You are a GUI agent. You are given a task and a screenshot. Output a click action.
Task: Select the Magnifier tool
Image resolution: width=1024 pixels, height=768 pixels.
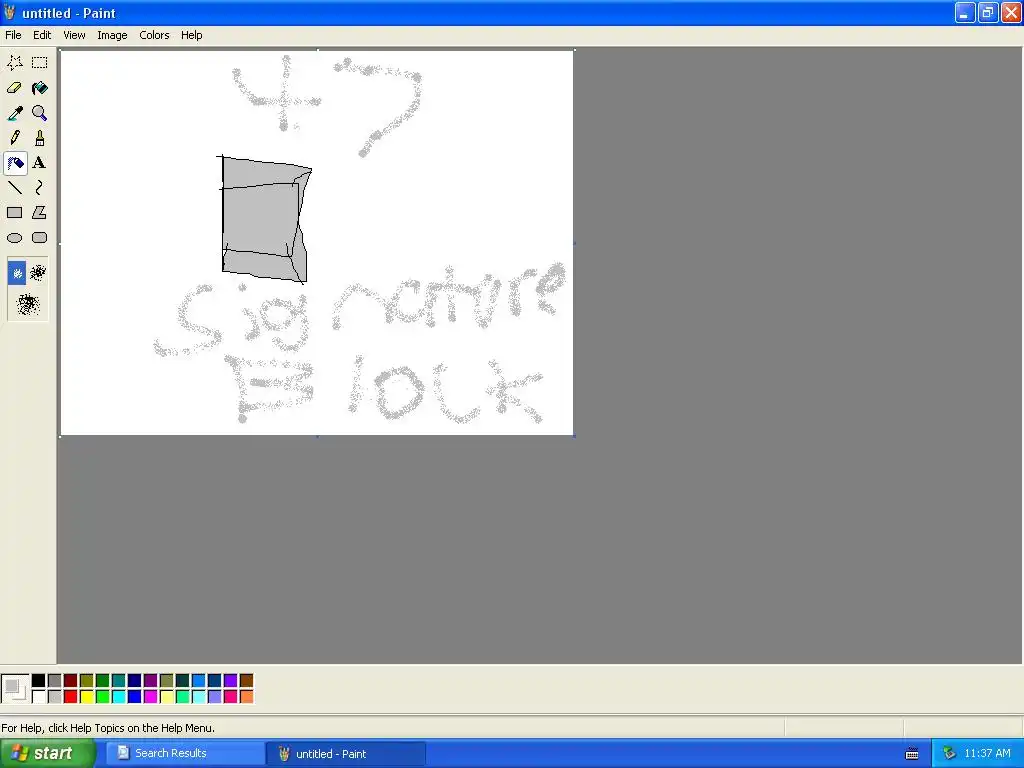[39, 113]
